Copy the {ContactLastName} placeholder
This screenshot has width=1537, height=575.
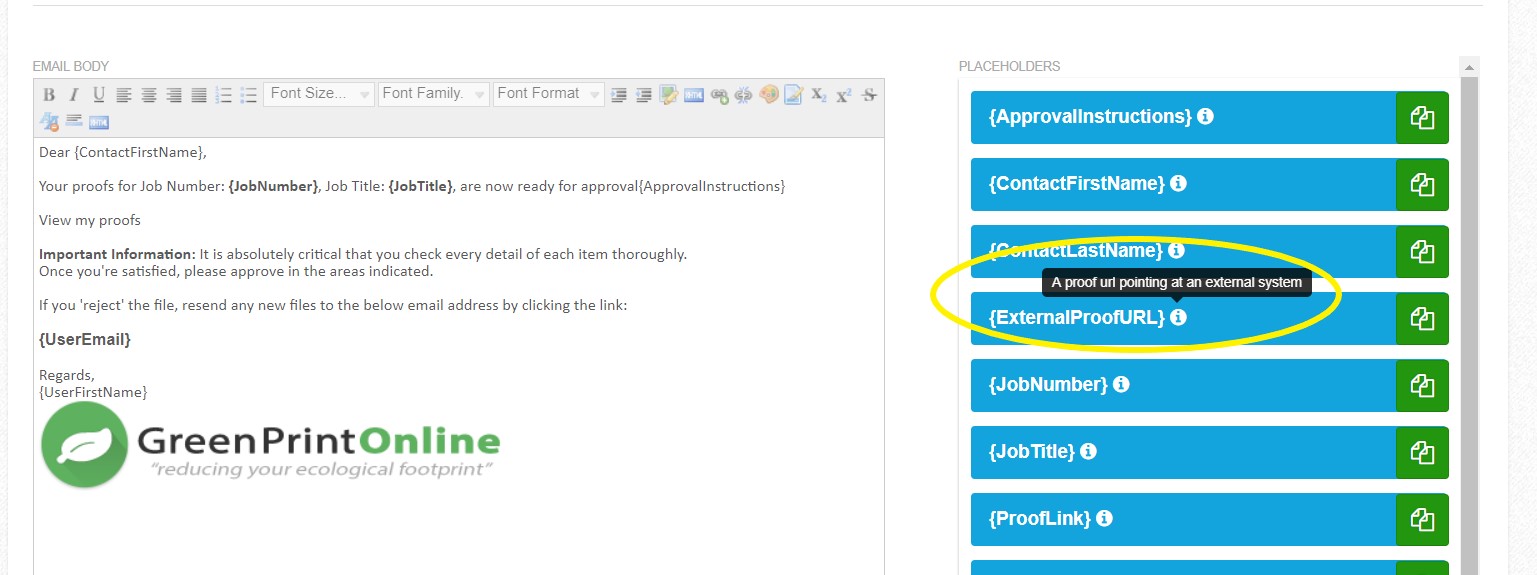point(1422,251)
